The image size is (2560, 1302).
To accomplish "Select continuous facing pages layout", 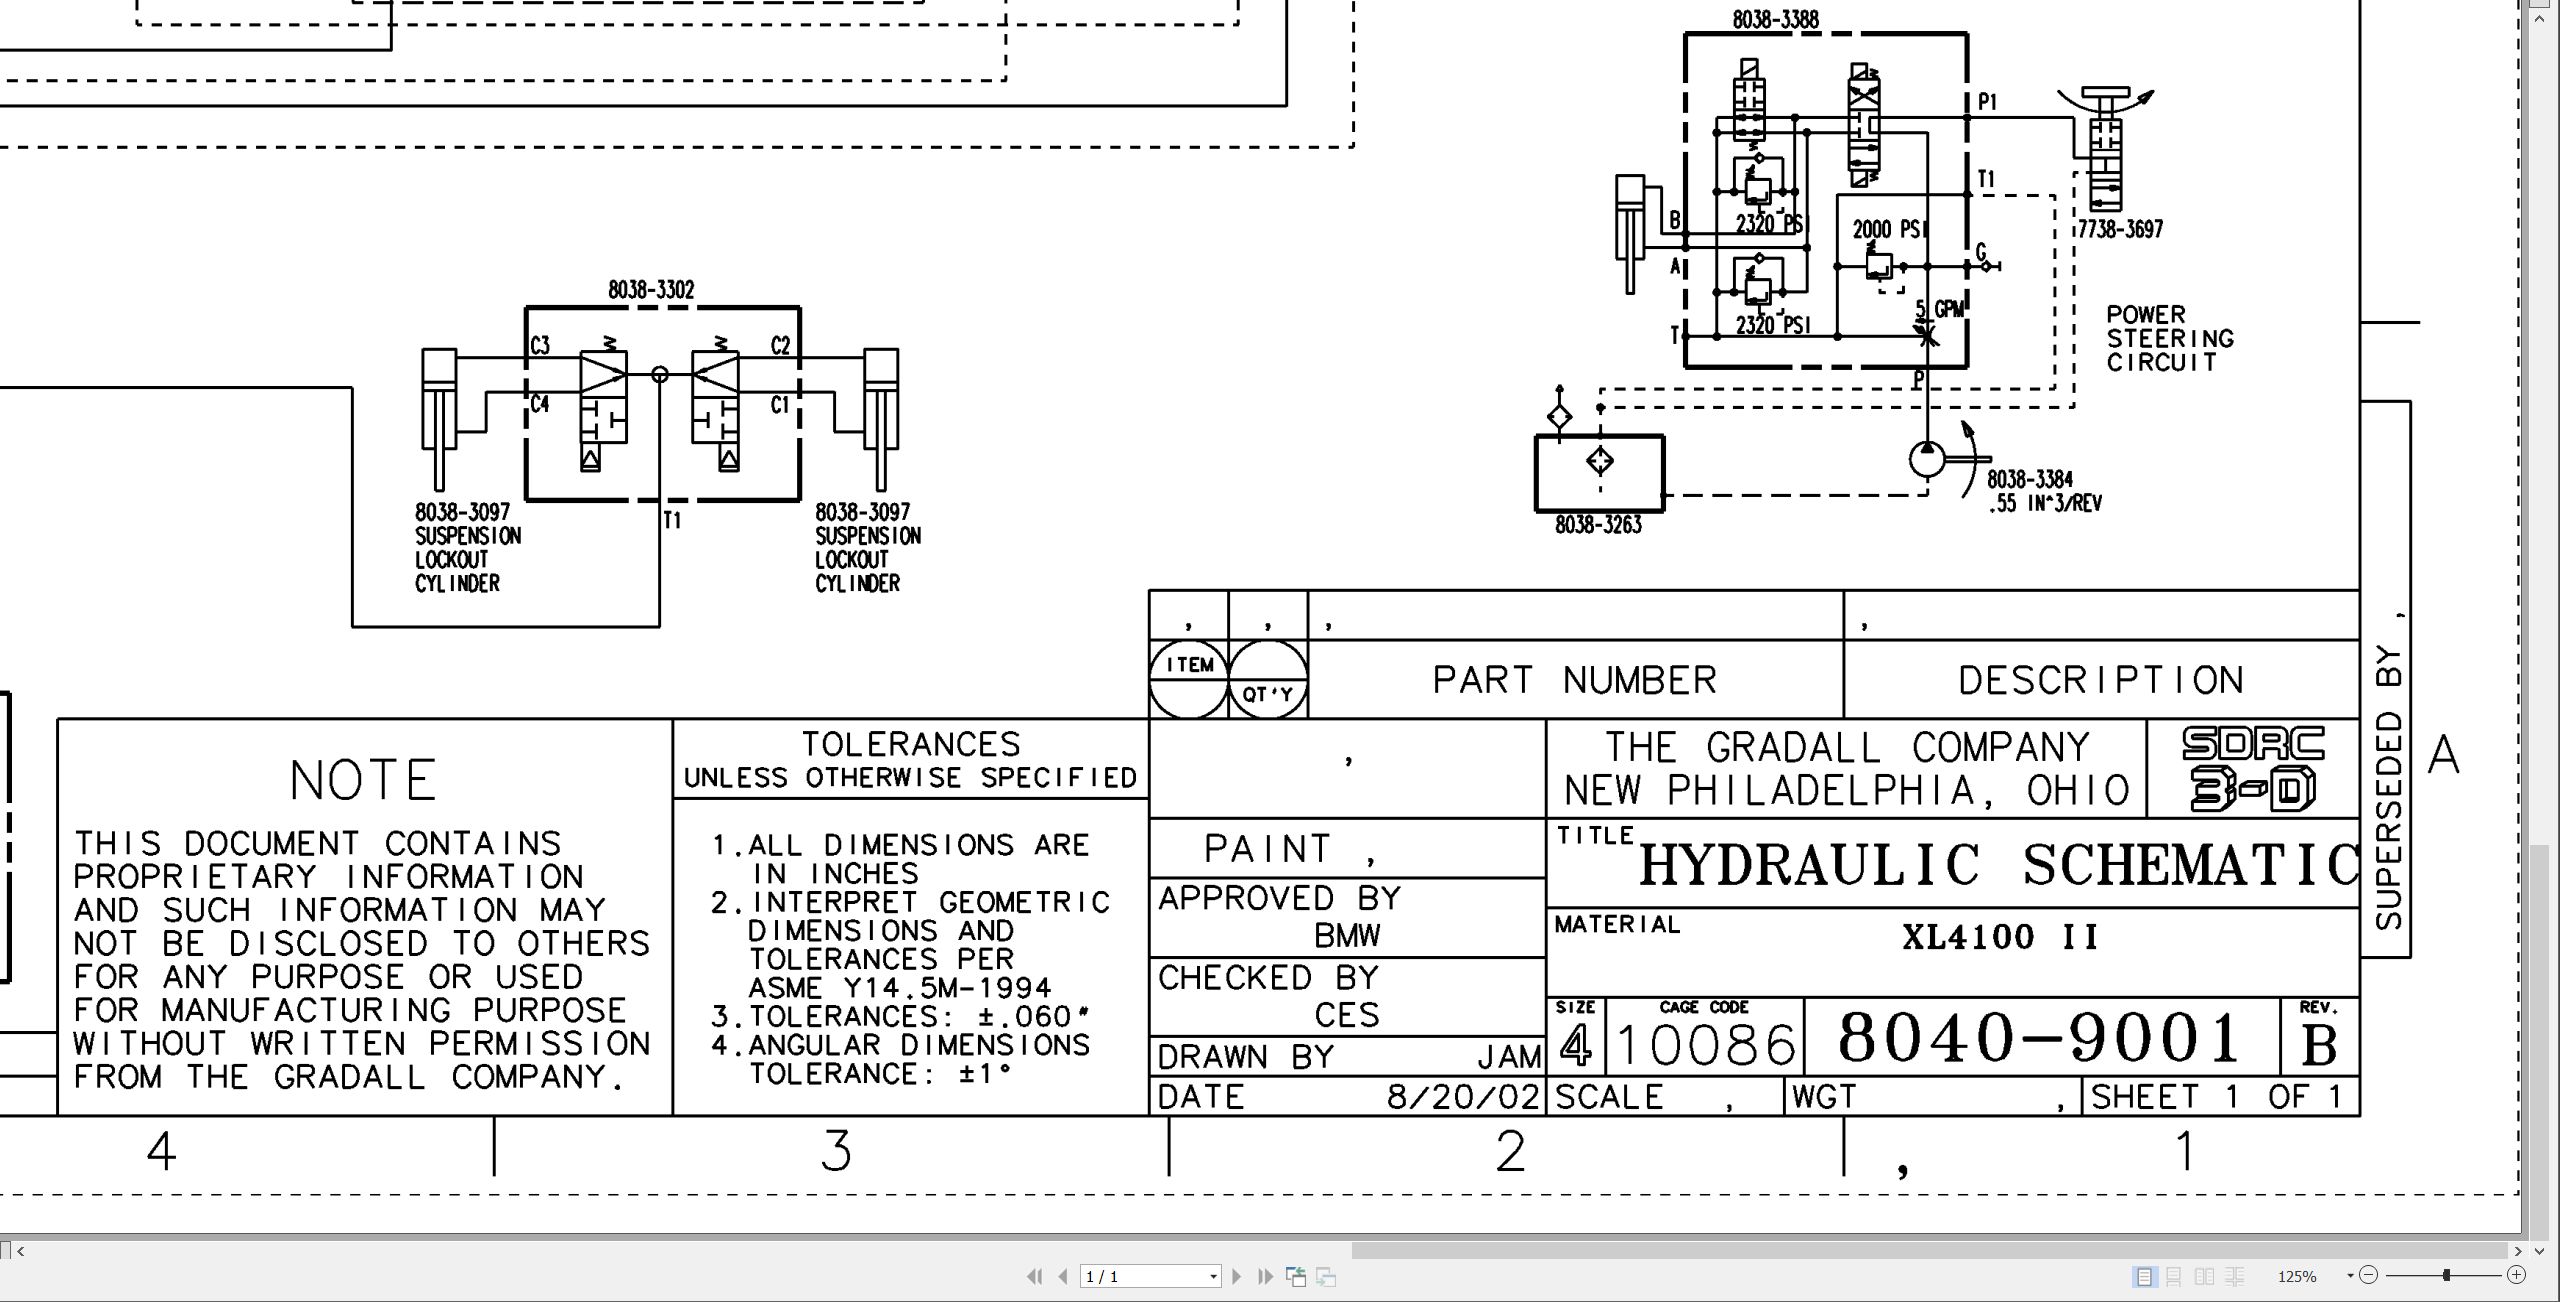I will (2234, 1277).
